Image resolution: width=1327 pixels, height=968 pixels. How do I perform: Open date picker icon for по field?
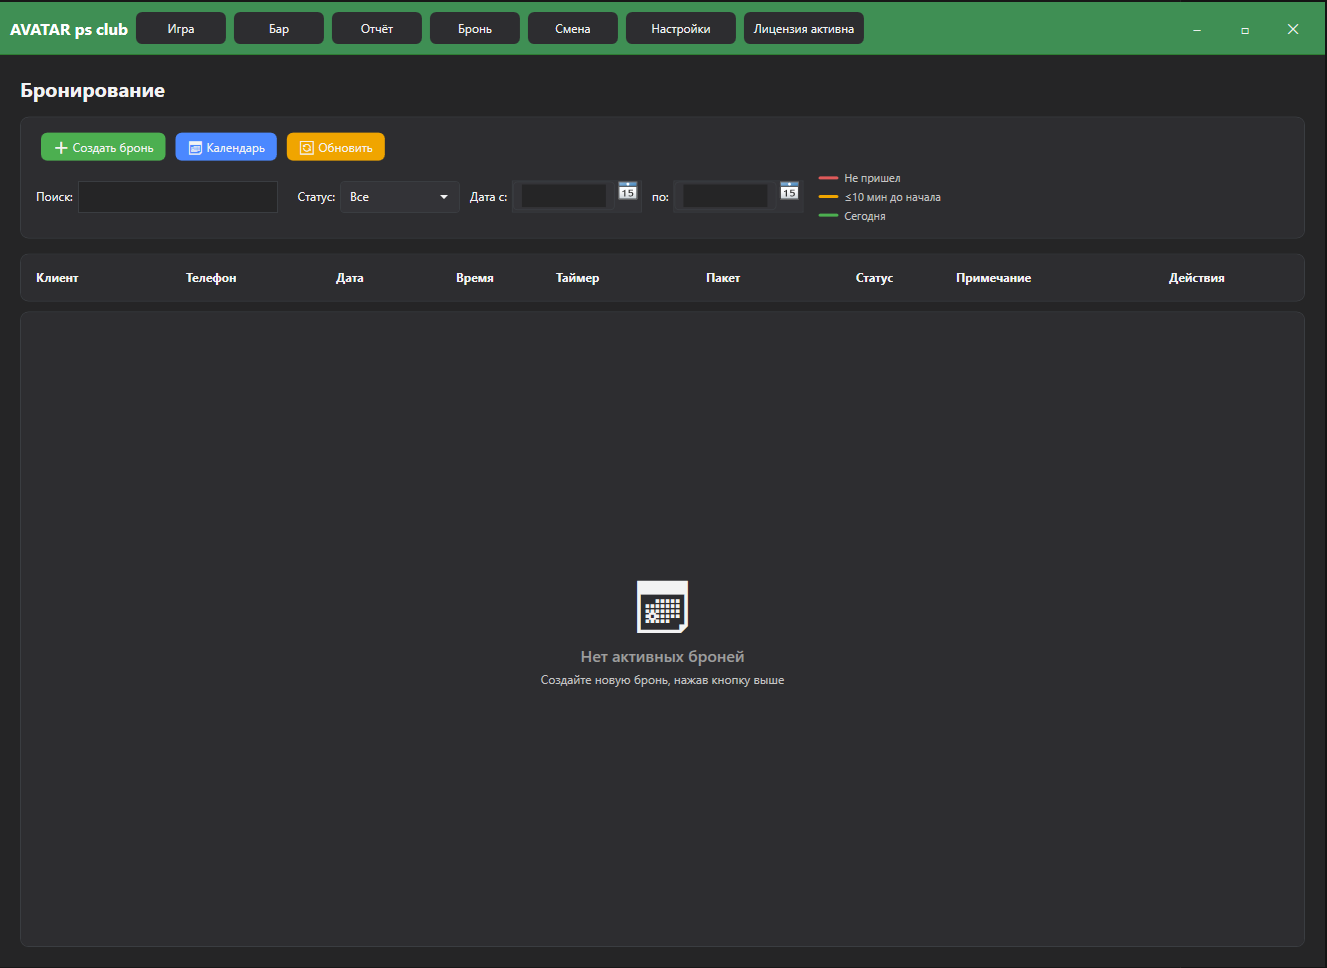[x=789, y=191]
